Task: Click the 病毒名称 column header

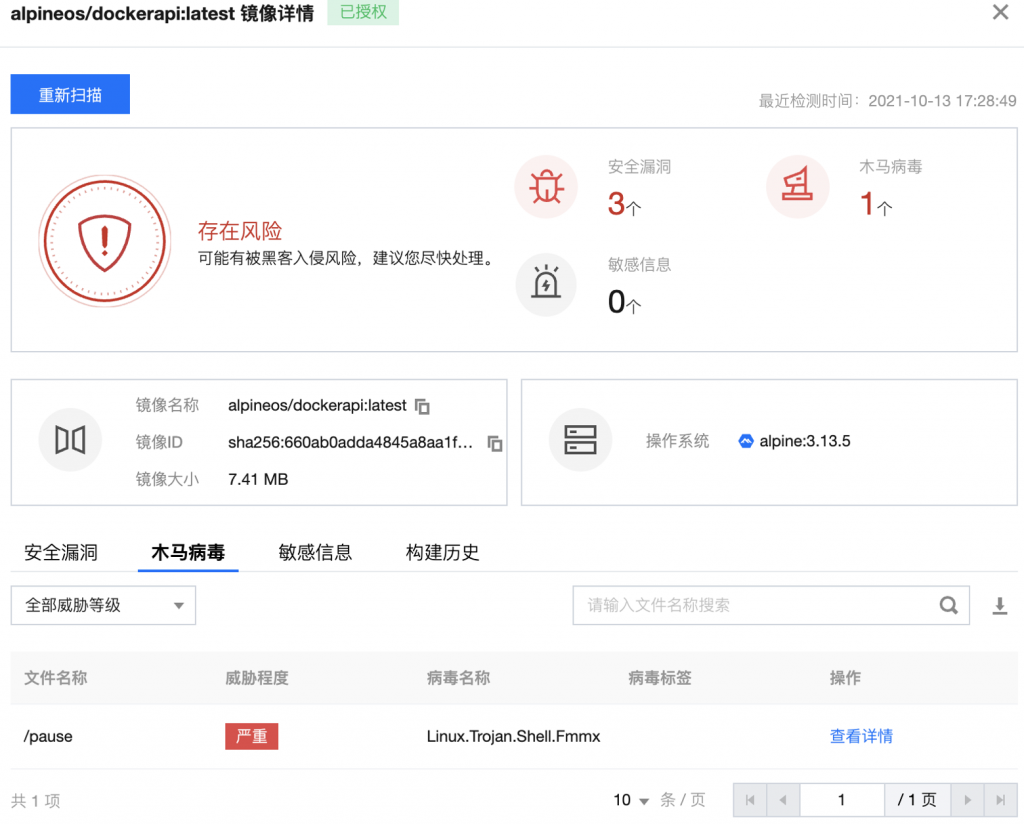Action: pyautogui.click(x=458, y=678)
